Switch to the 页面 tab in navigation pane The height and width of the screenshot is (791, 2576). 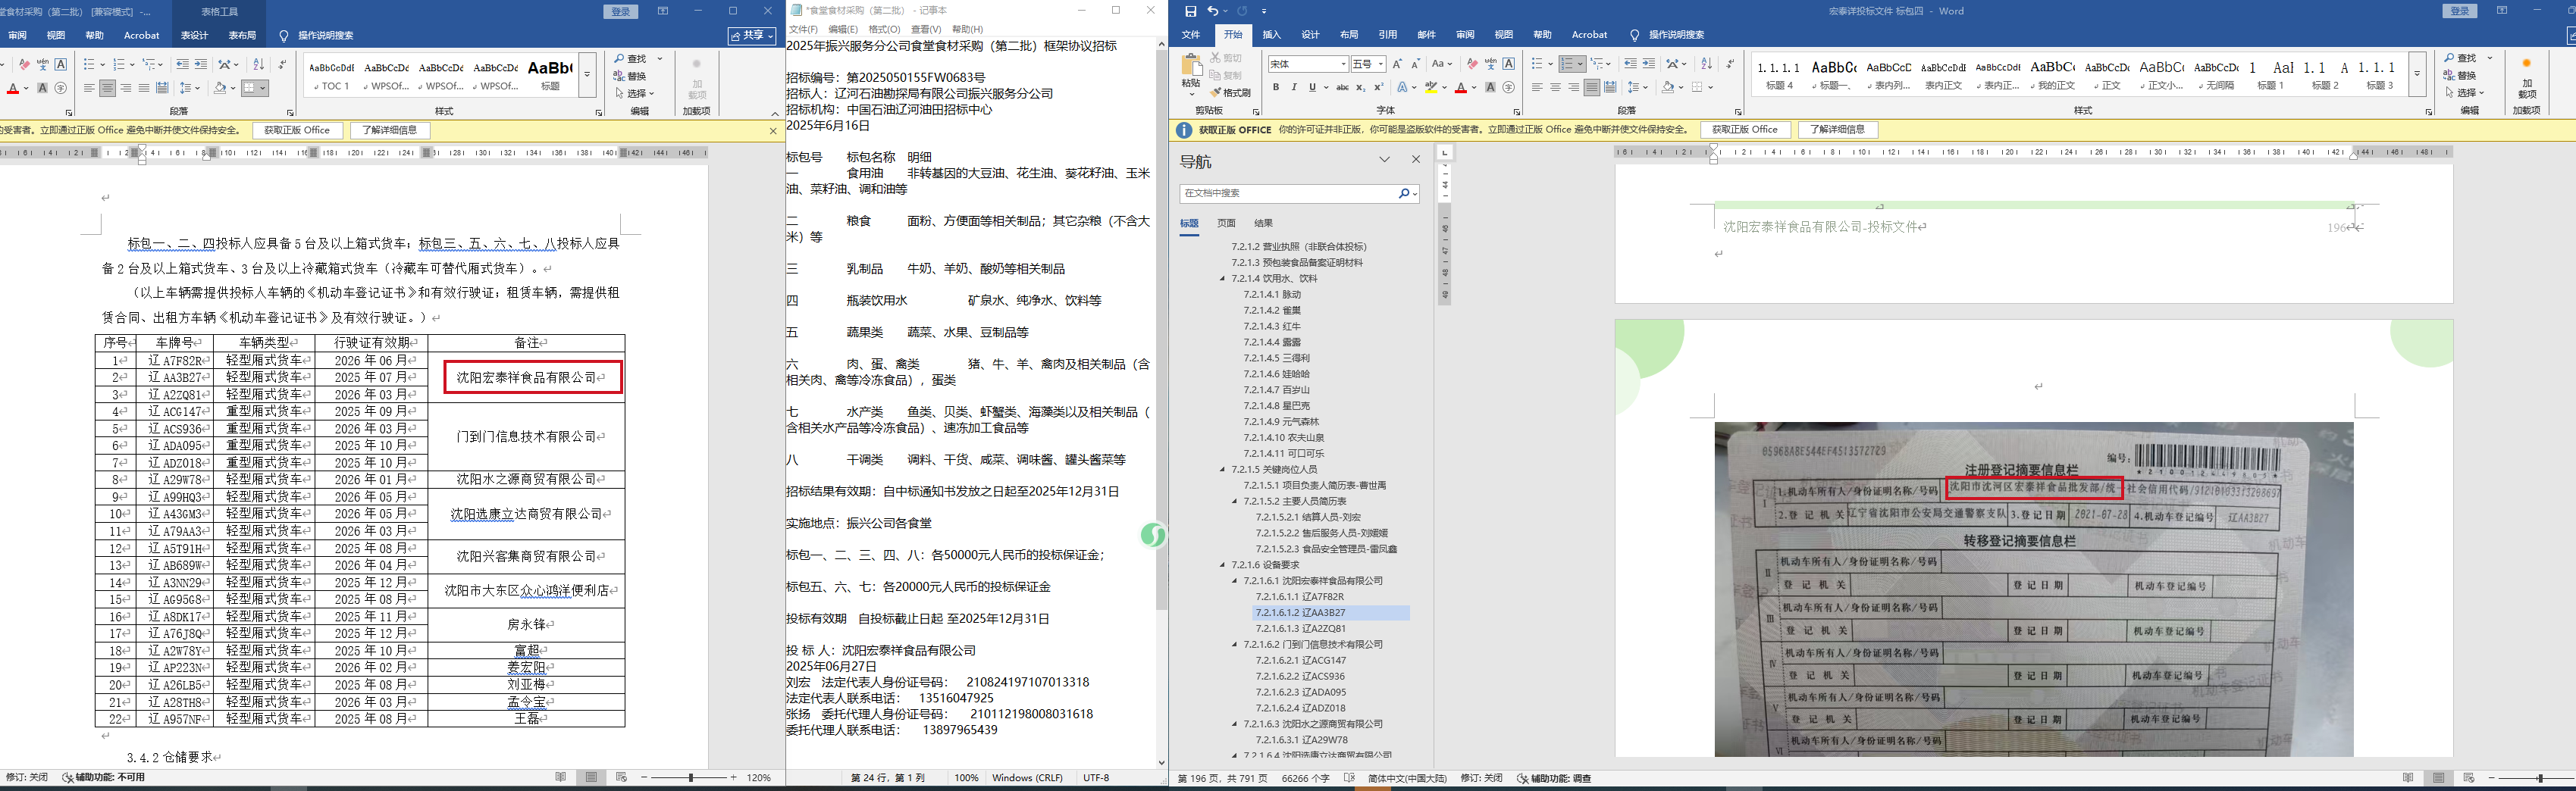1227,223
